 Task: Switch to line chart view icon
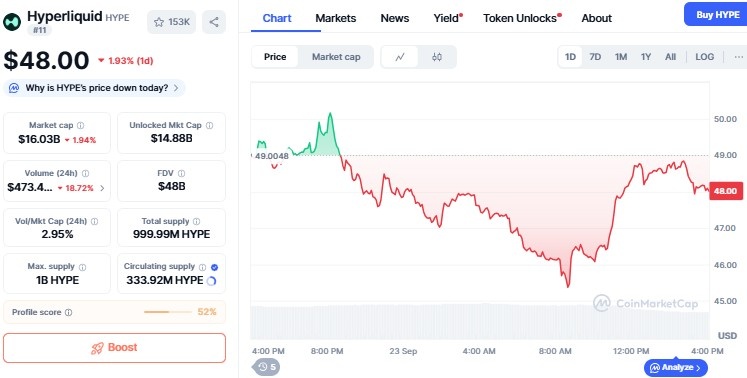point(400,57)
